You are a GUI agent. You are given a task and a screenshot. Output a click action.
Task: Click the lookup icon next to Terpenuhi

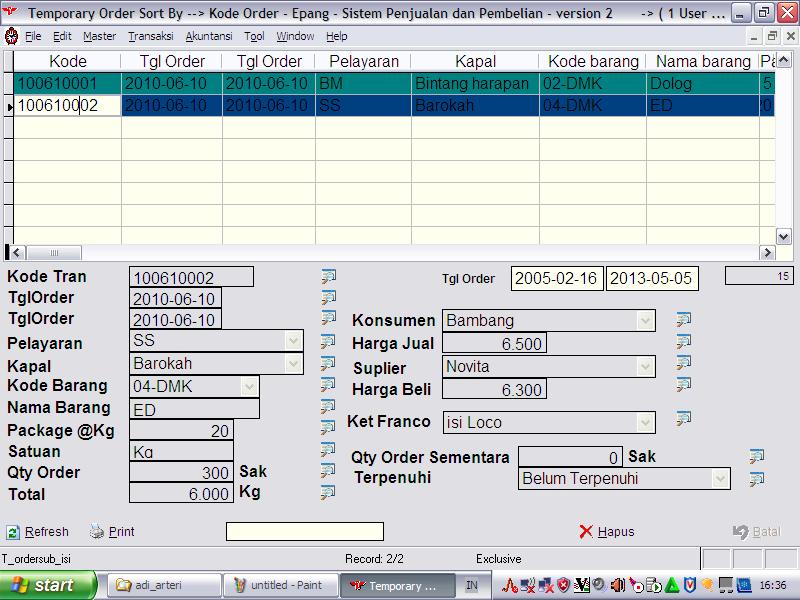coord(757,479)
